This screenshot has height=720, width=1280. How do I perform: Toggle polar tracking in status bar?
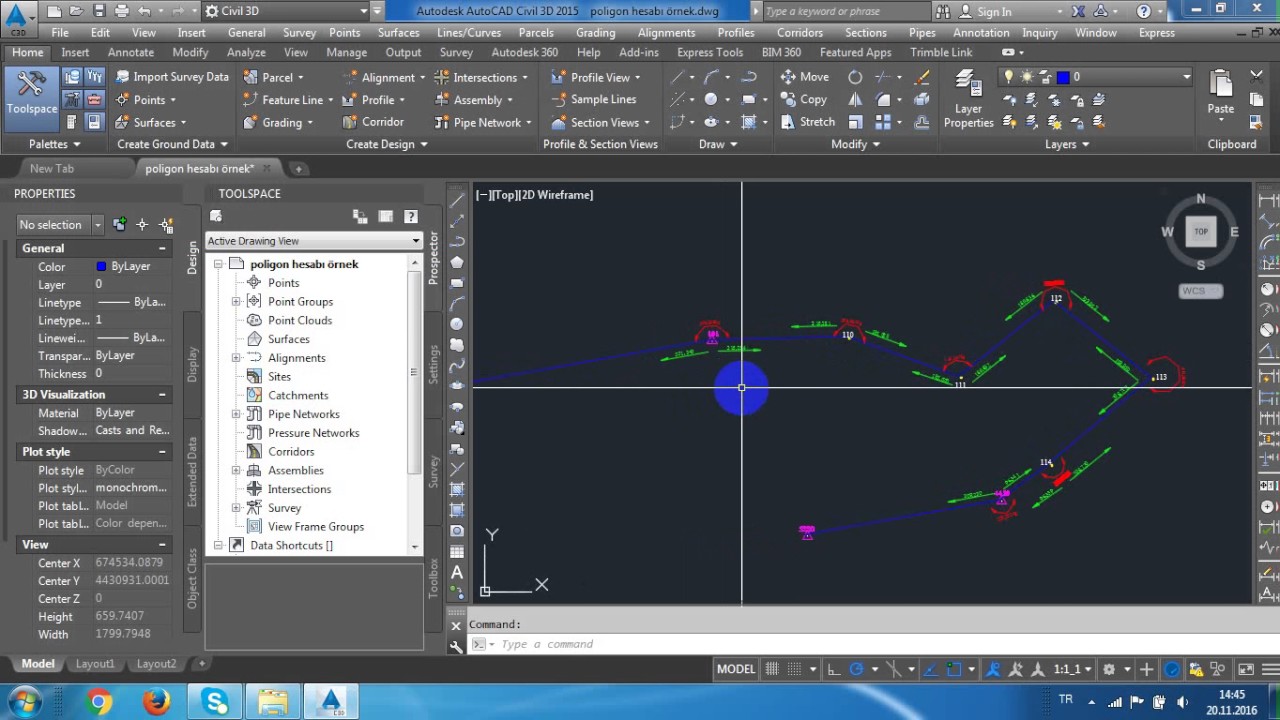856,669
